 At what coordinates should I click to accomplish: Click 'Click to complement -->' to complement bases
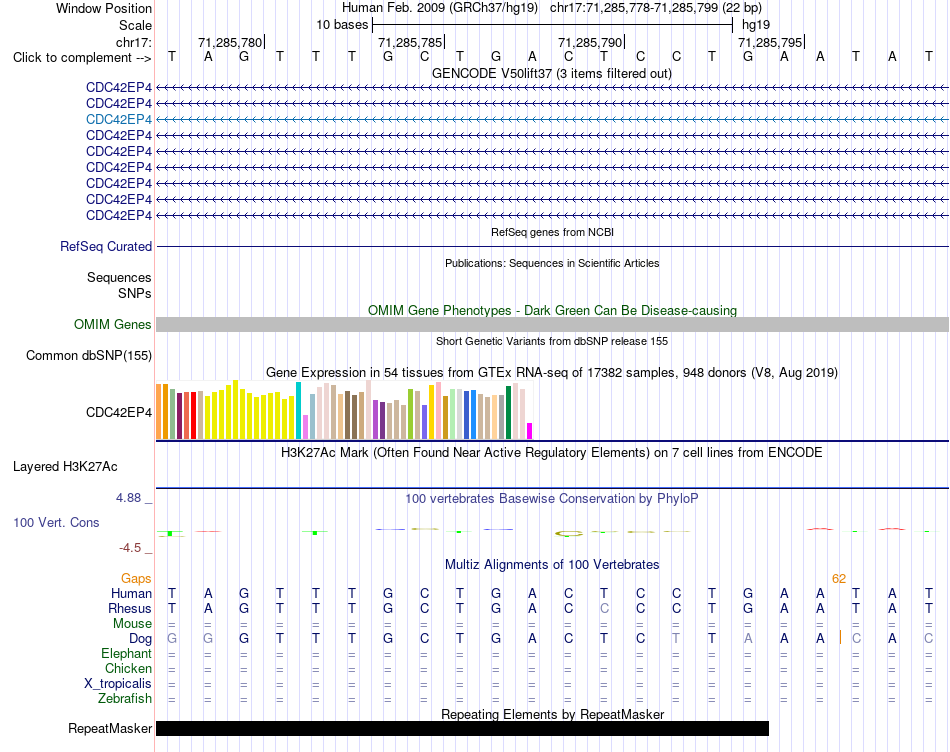click(x=82, y=58)
